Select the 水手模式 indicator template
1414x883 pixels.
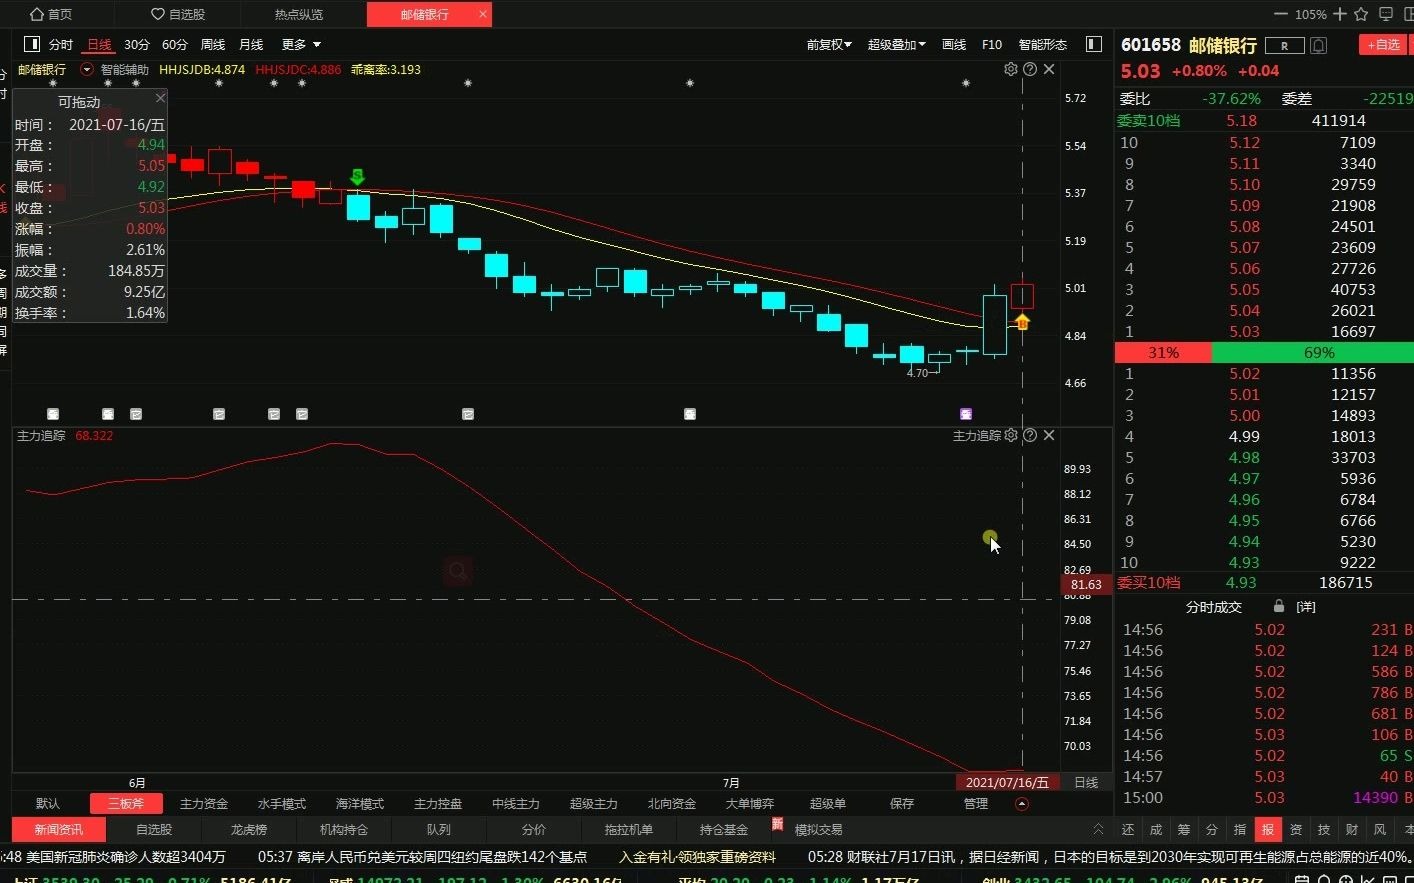click(x=282, y=804)
